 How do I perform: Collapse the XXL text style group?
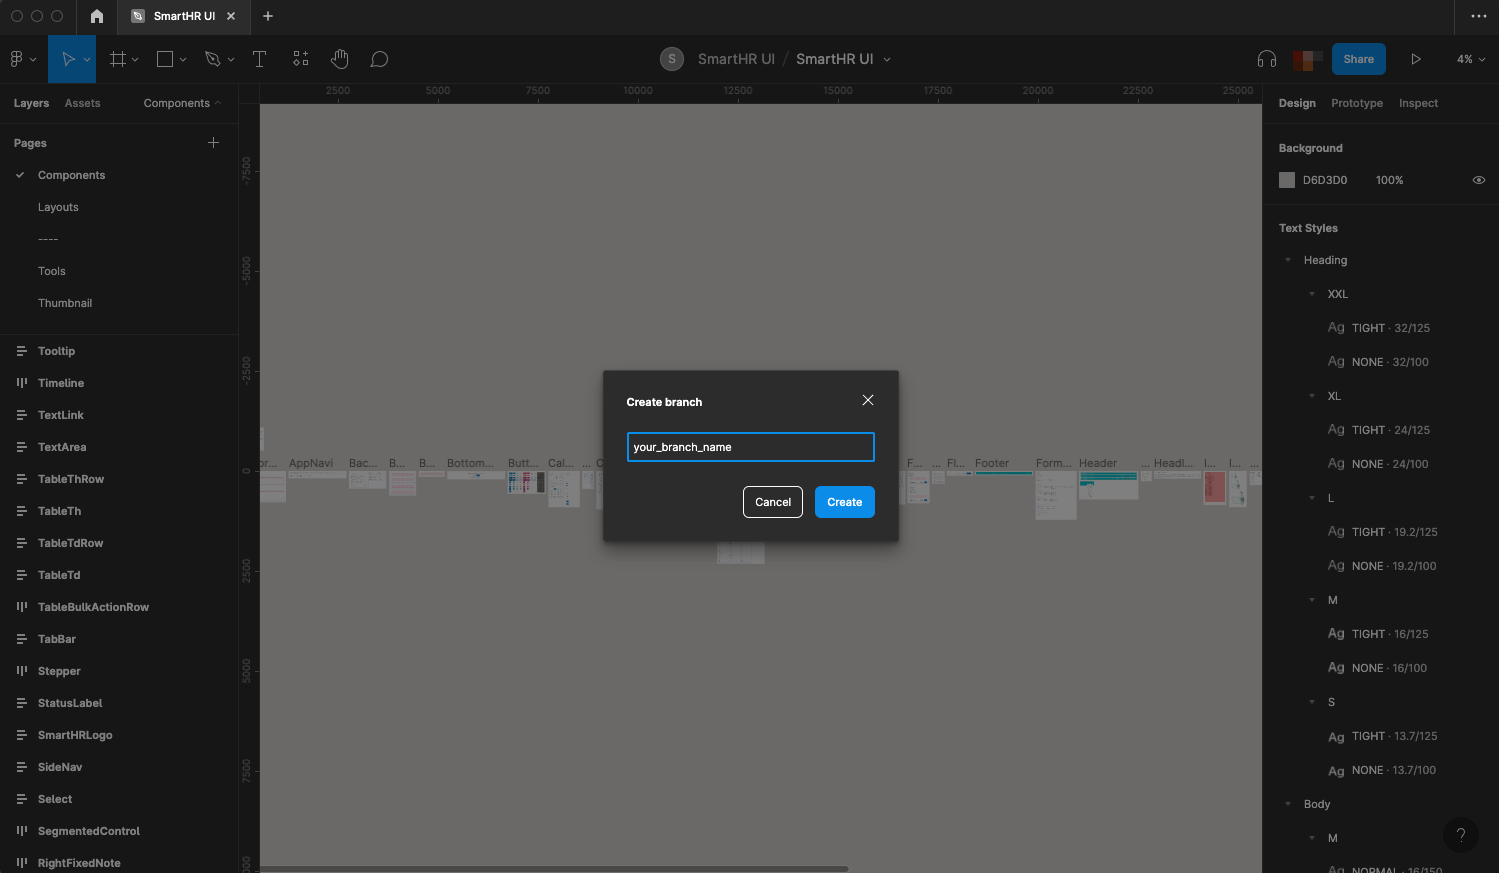click(1312, 294)
